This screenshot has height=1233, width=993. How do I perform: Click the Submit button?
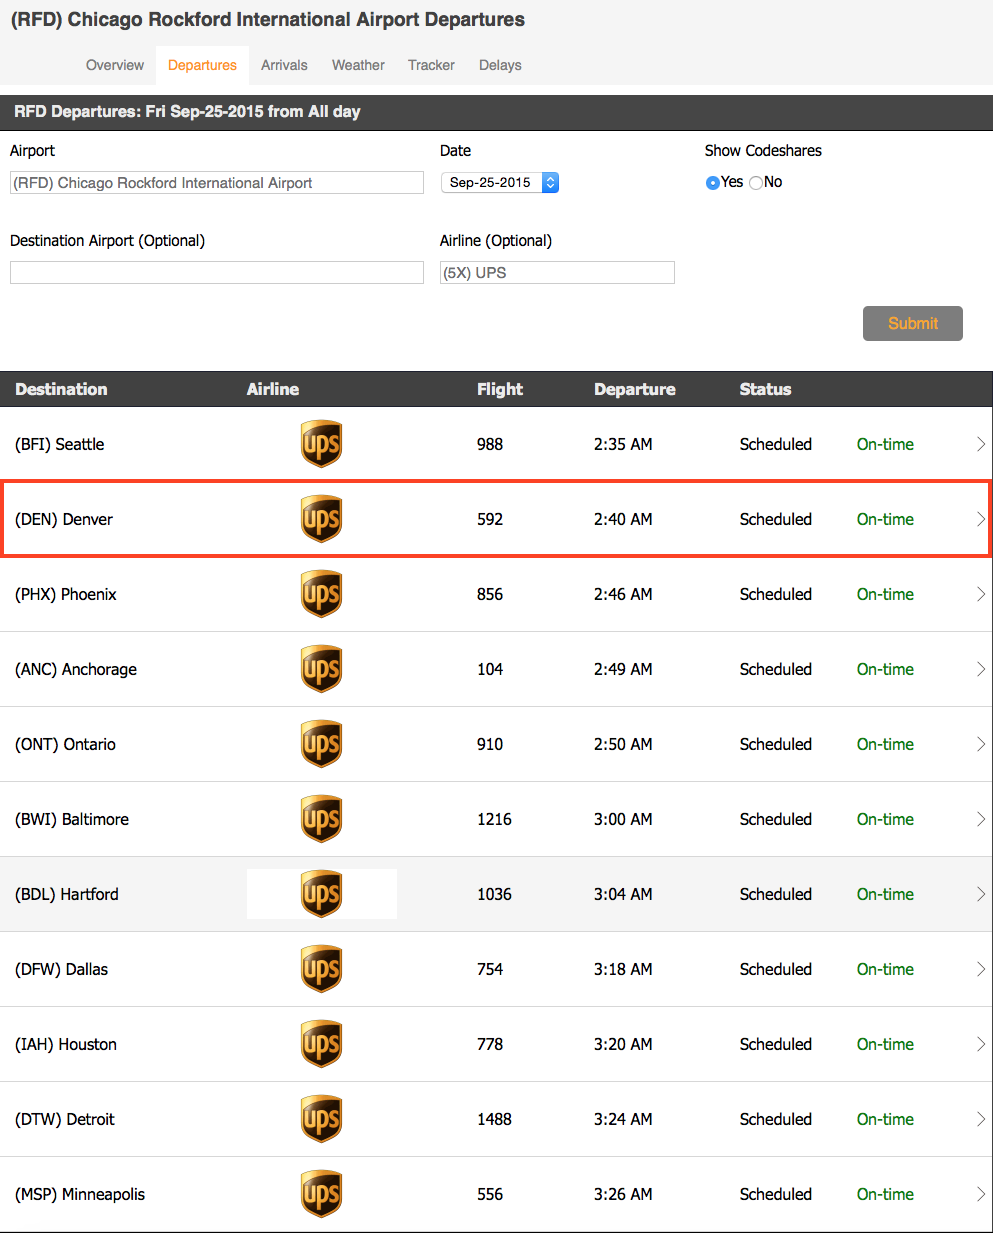click(913, 323)
